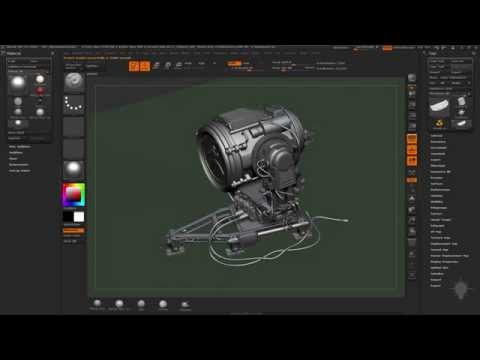
Task: Click the orange SwitchColor button under swatches
Action: pos(74,230)
